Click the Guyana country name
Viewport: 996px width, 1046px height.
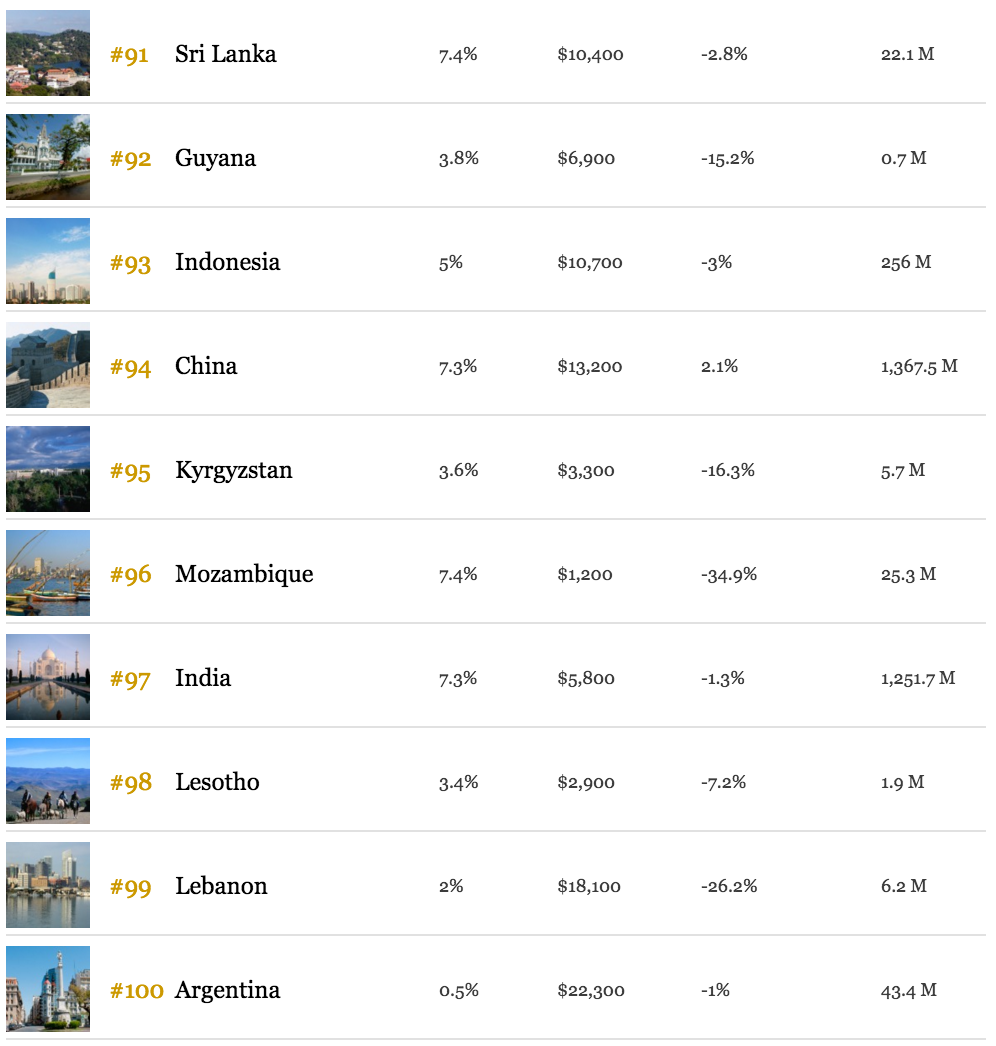215,159
